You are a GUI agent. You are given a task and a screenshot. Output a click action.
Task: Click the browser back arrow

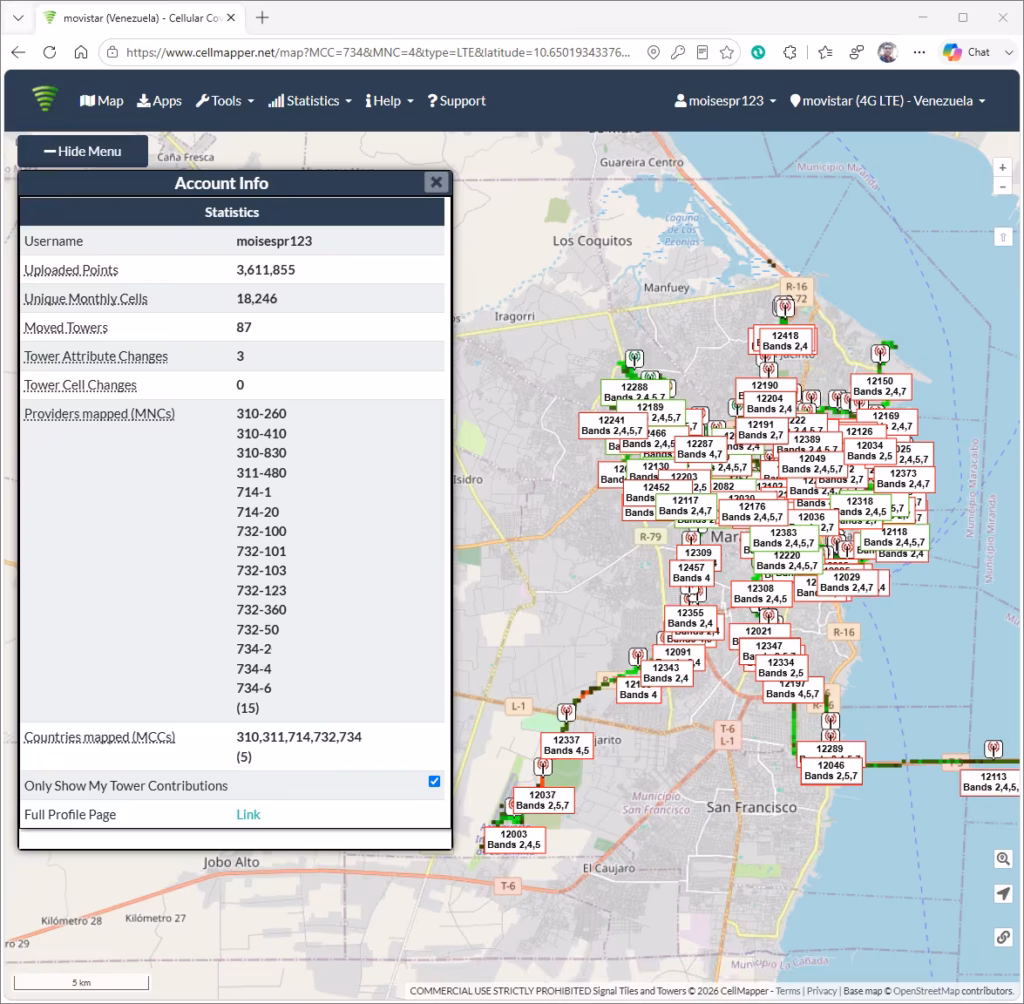click(18, 52)
